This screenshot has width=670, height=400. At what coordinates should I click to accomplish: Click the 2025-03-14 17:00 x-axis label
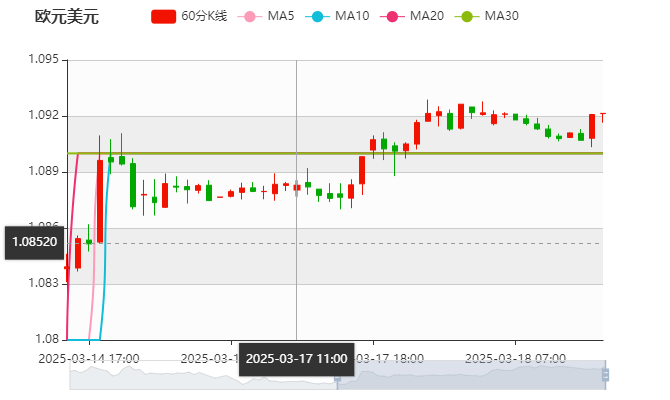coord(89,357)
